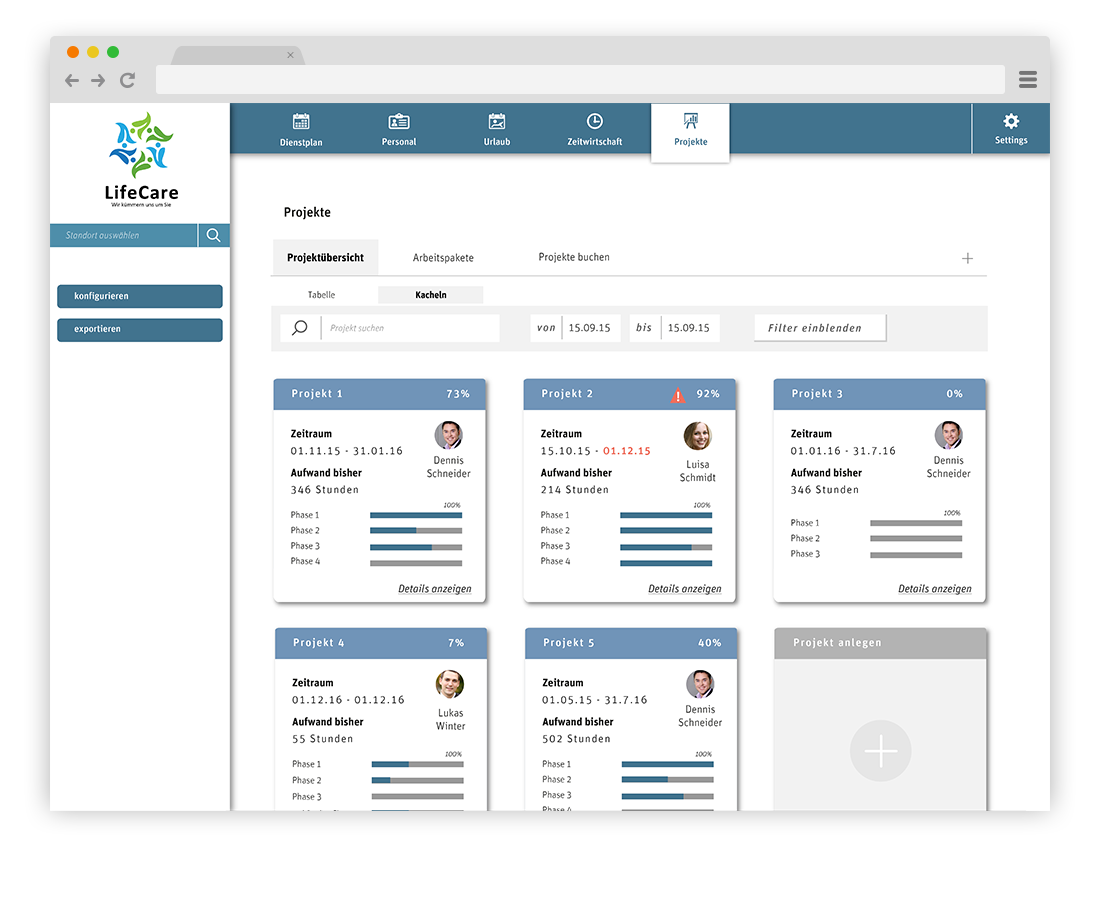The width and height of the screenshot is (1100, 898).
Task: Add a new tab with plus sign
Action: [967, 258]
